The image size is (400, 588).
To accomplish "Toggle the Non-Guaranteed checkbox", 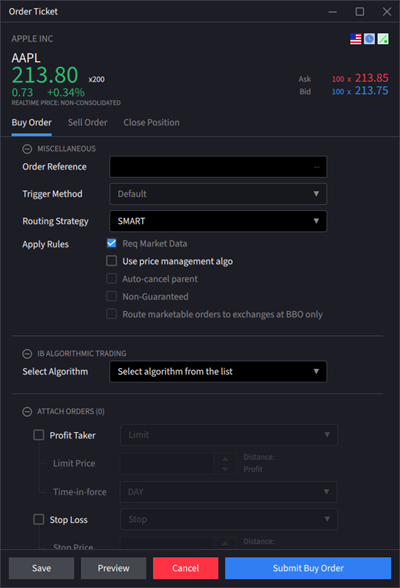I will pyautogui.click(x=111, y=296).
